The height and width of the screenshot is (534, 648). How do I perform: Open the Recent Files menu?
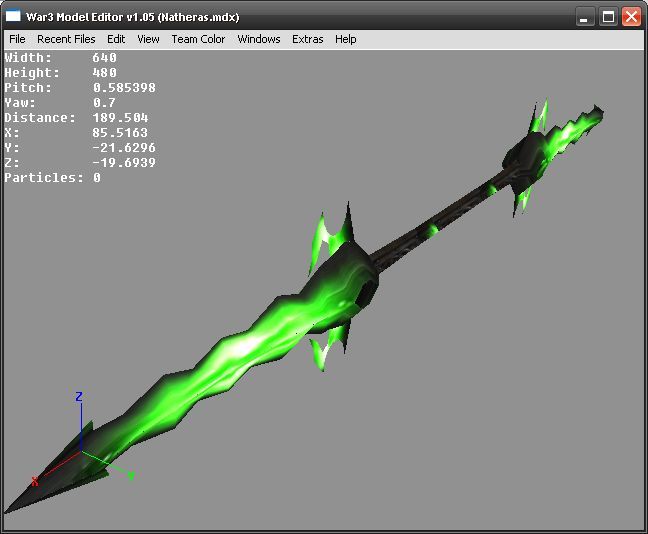pyautogui.click(x=66, y=39)
